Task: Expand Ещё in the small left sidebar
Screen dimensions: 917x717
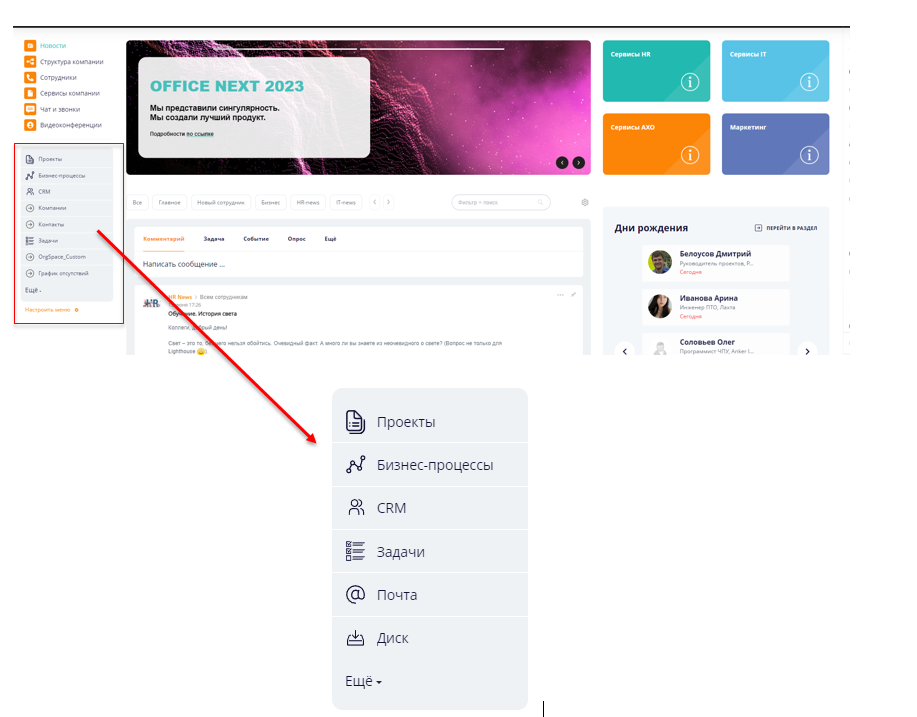Action: pyautogui.click(x=33, y=290)
